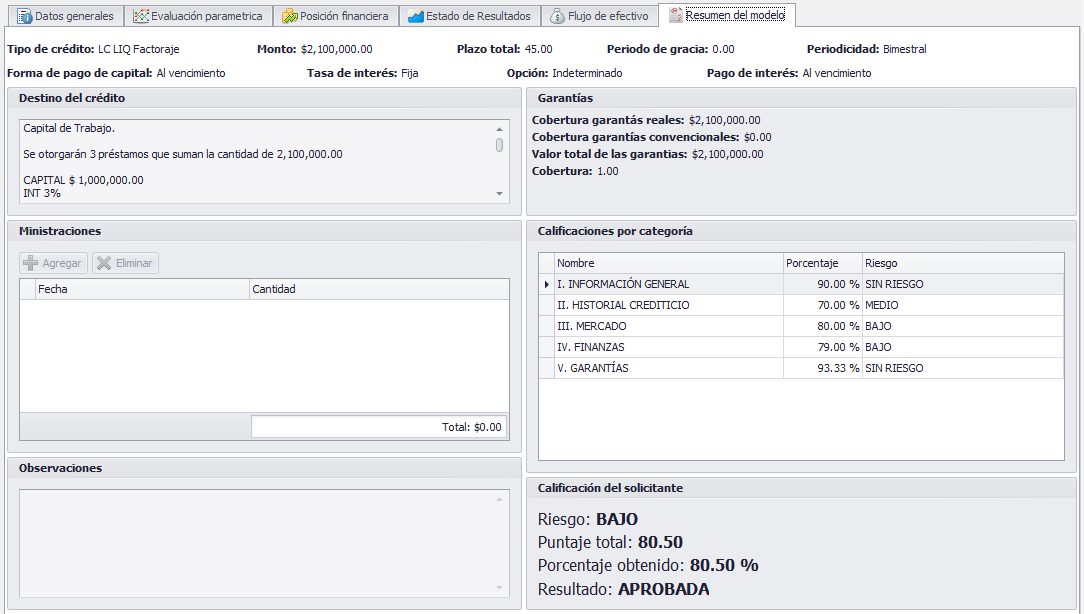Select the V. GARANTÍAS row
The height and width of the screenshot is (614, 1084).
tap(801, 368)
